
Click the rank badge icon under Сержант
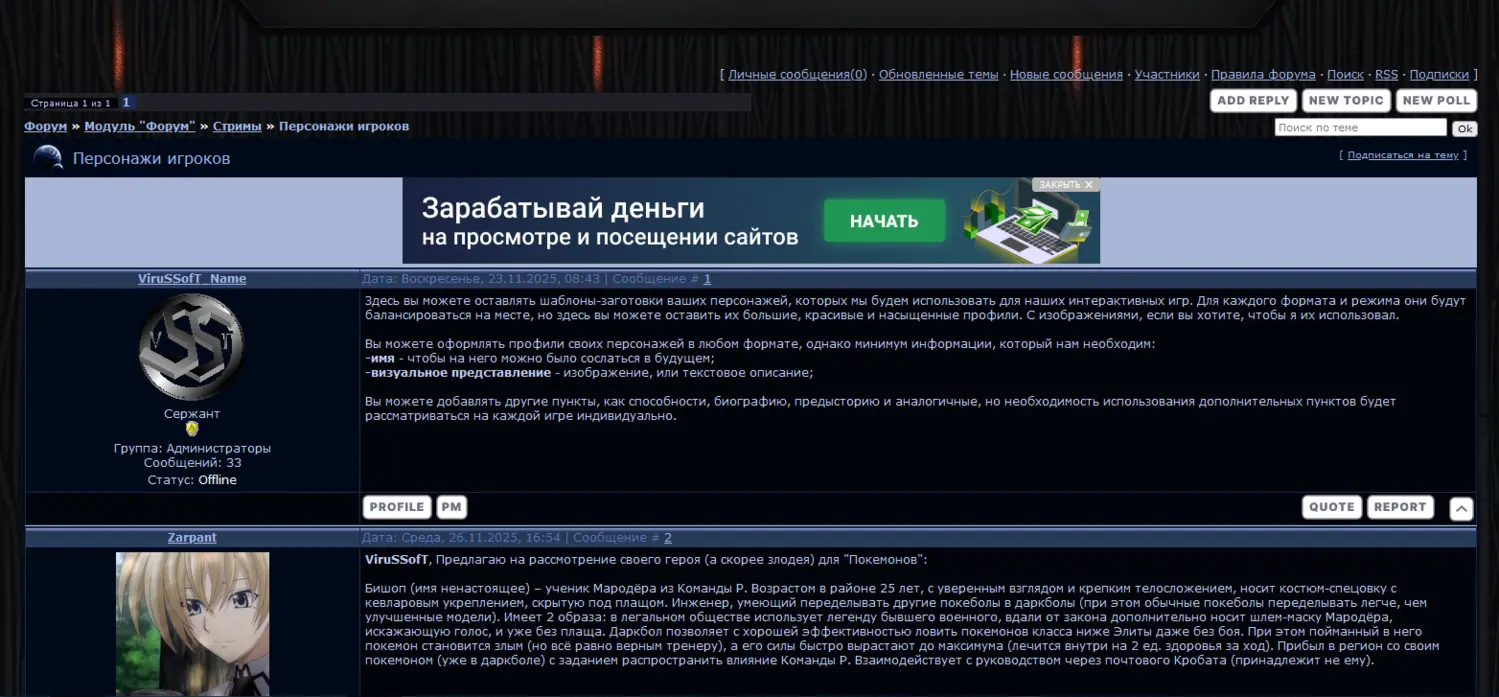[192, 429]
